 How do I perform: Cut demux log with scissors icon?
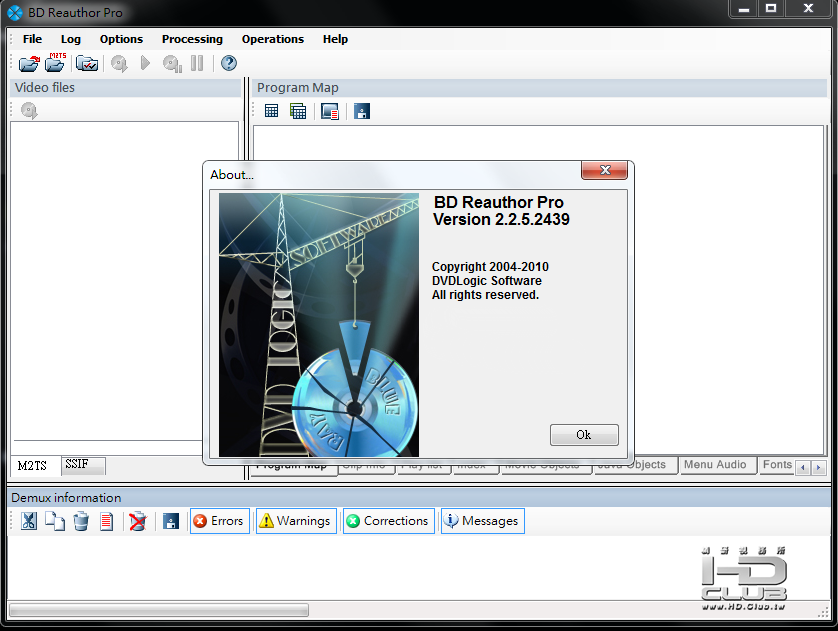click(x=29, y=521)
